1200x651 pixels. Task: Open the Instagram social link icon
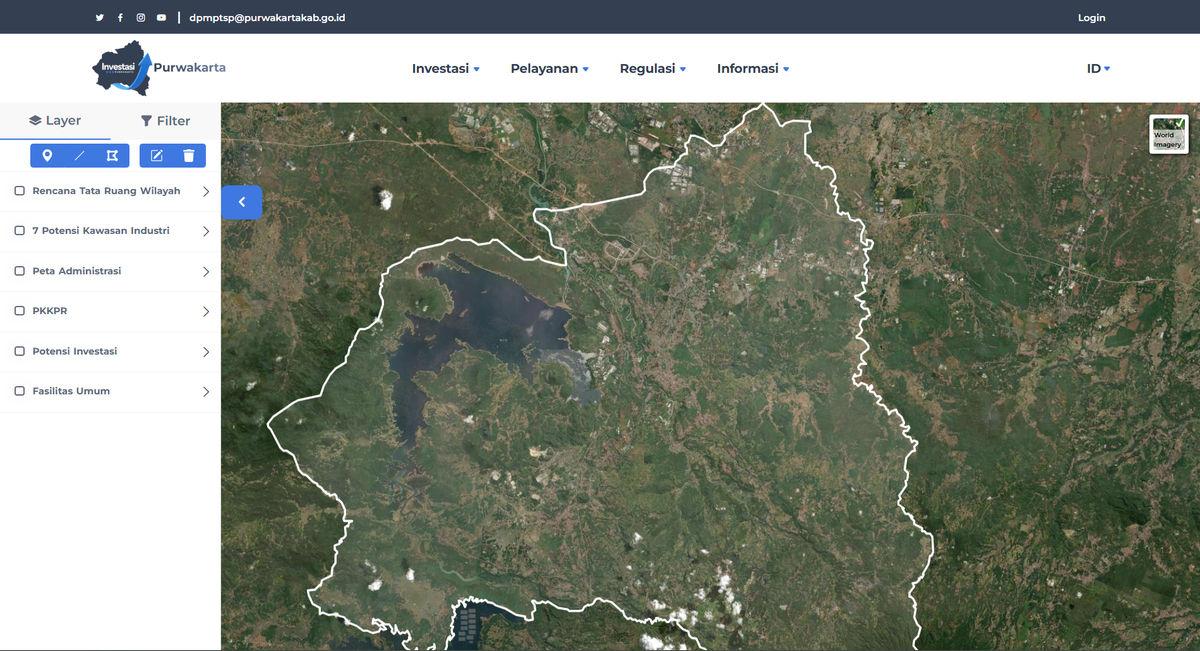click(x=141, y=18)
